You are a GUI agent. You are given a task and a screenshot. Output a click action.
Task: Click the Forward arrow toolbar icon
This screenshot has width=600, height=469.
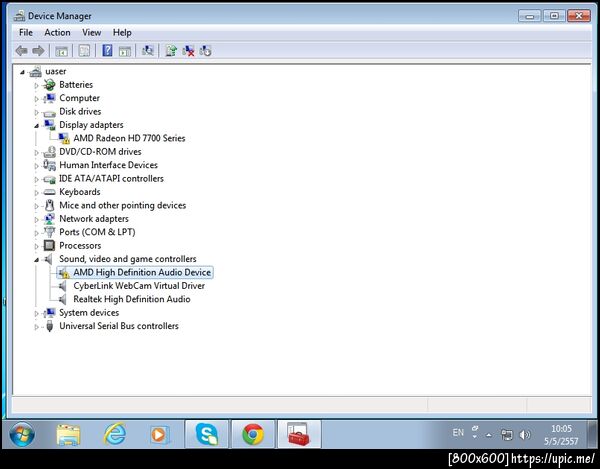(38, 50)
